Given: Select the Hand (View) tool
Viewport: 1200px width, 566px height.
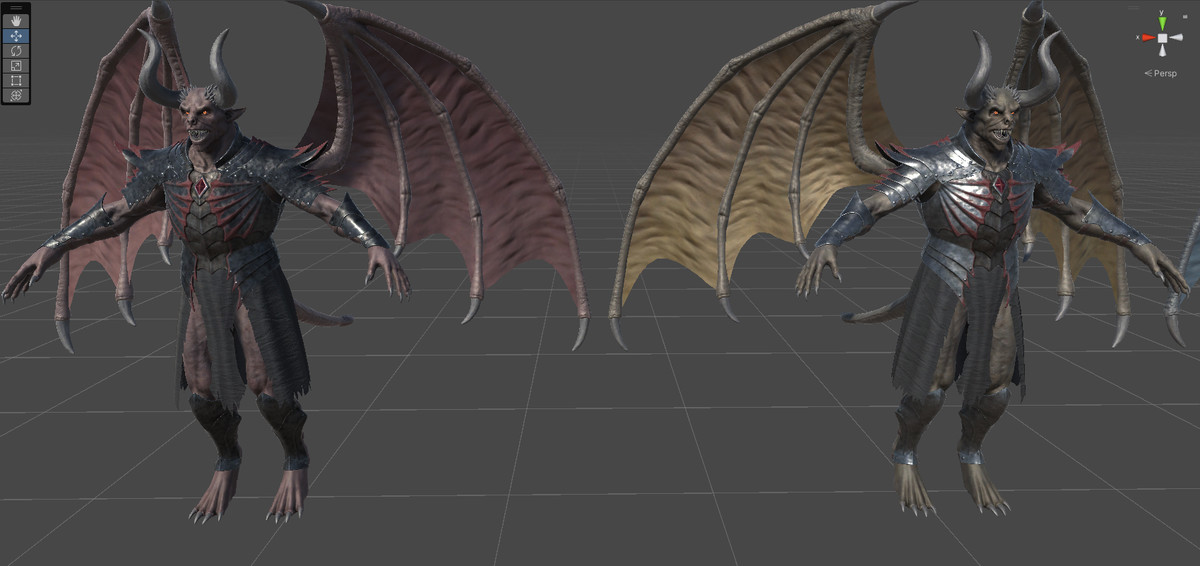Looking at the screenshot, I should (x=16, y=21).
